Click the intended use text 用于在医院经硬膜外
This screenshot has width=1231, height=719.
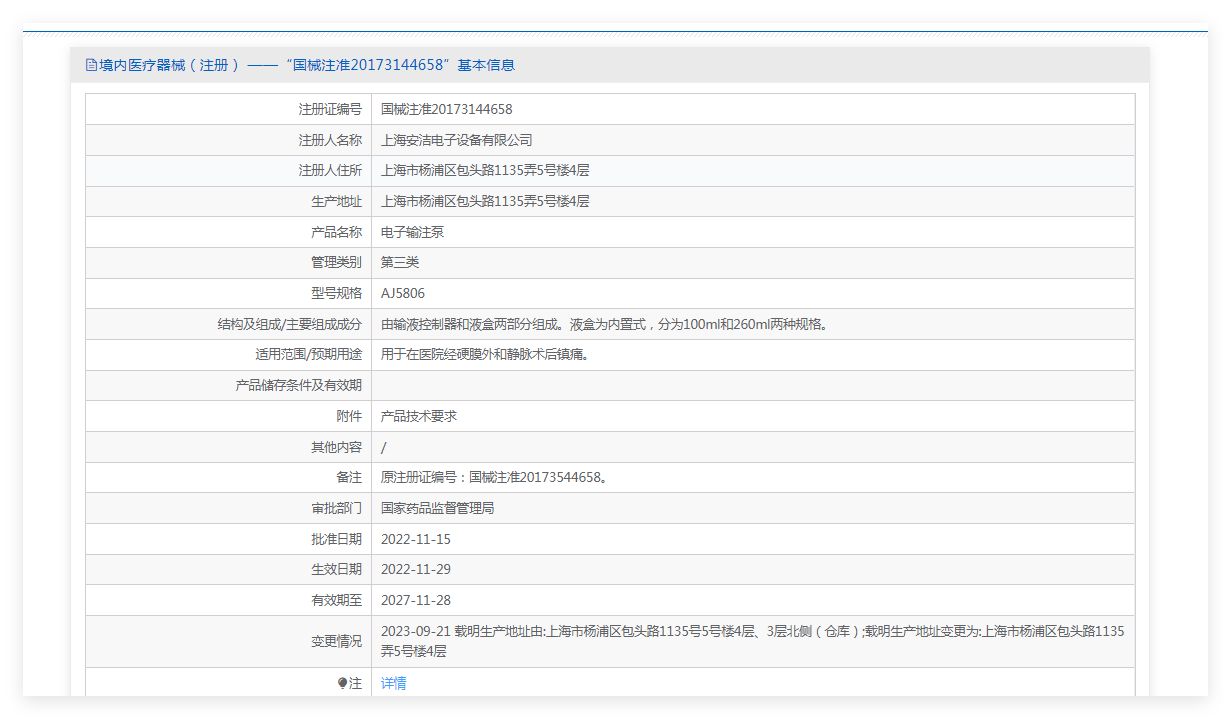[485, 354]
